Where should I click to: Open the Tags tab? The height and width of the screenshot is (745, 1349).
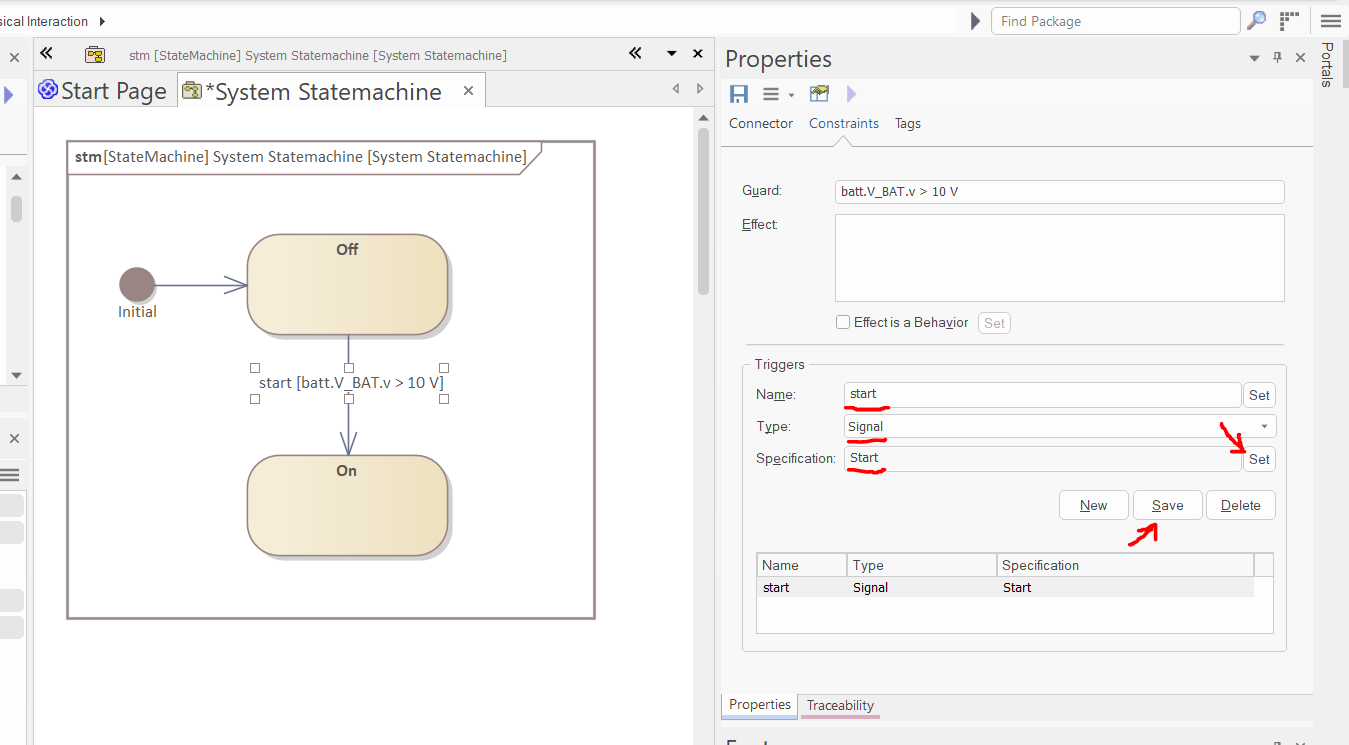tap(907, 124)
